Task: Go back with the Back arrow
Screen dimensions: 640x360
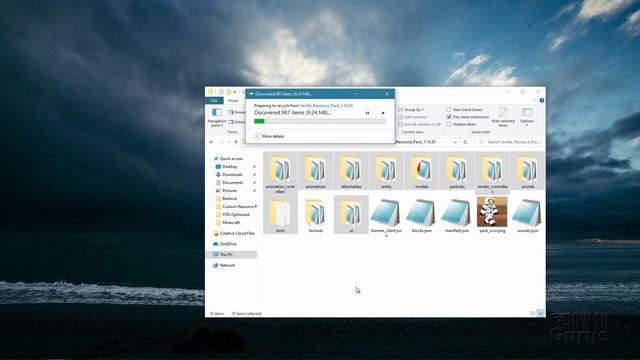Action: (211, 142)
